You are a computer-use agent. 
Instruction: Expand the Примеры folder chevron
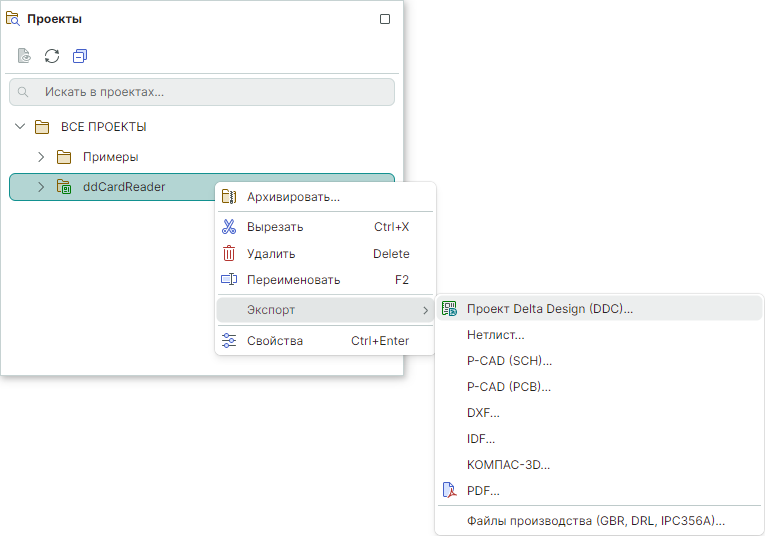[x=41, y=157]
